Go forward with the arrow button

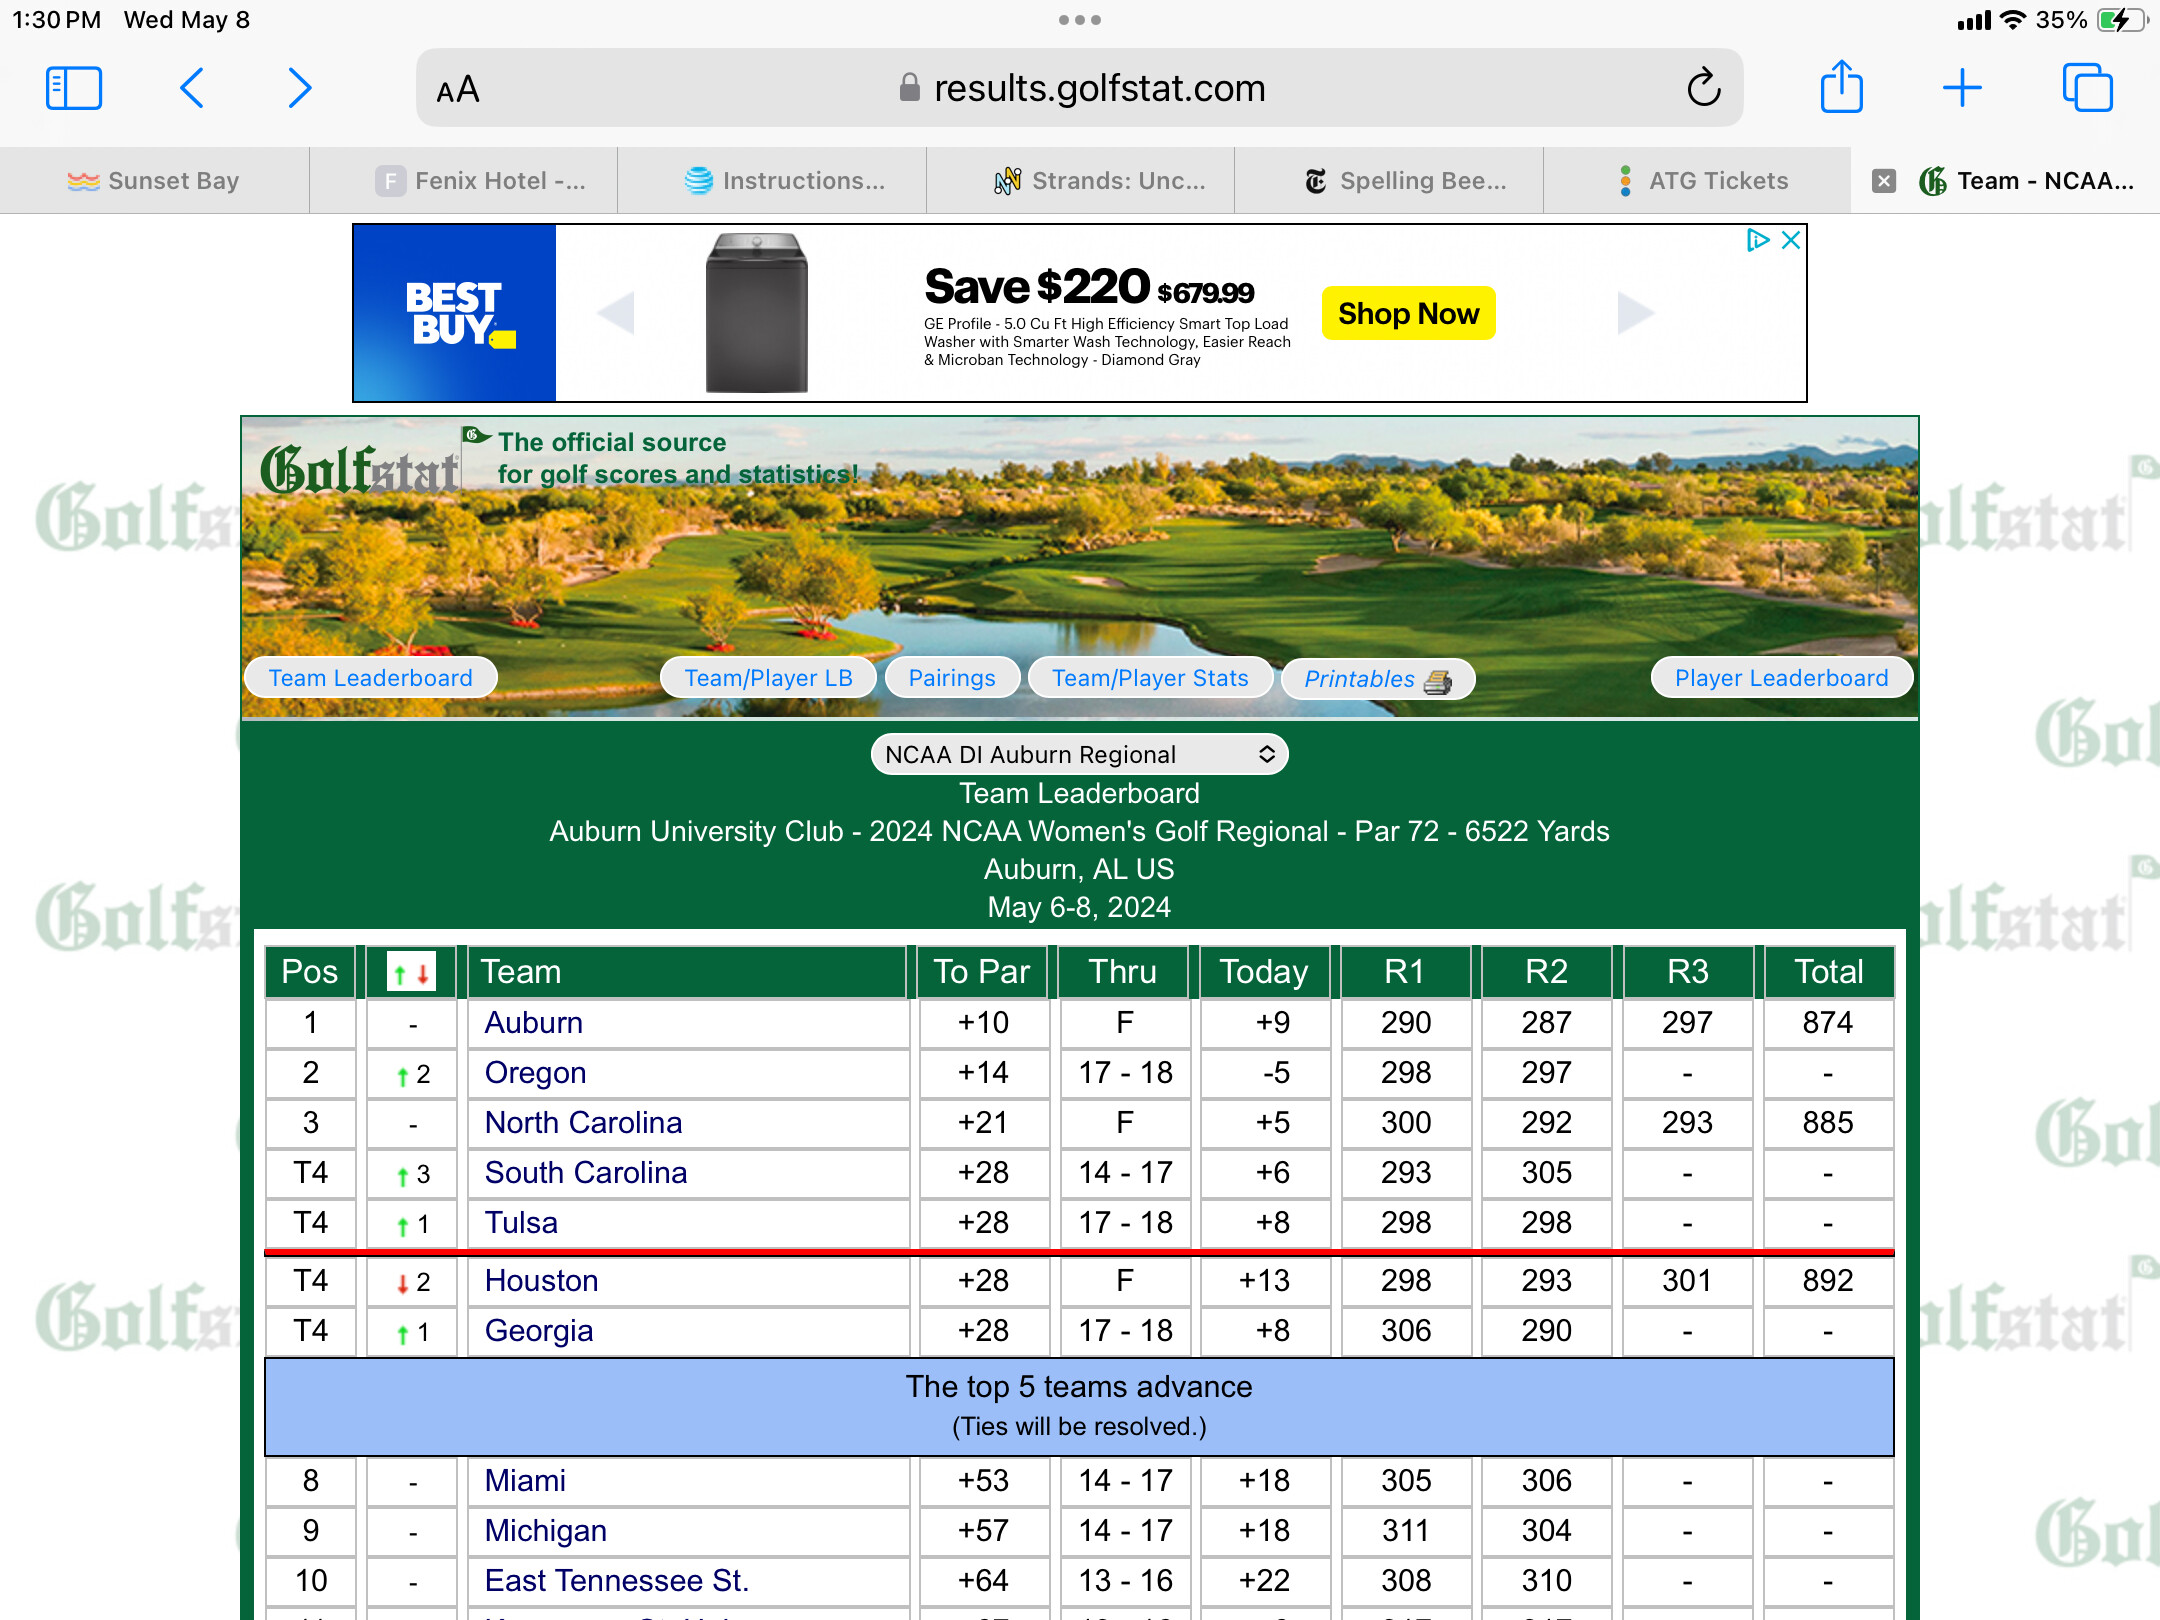click(300, 88)
